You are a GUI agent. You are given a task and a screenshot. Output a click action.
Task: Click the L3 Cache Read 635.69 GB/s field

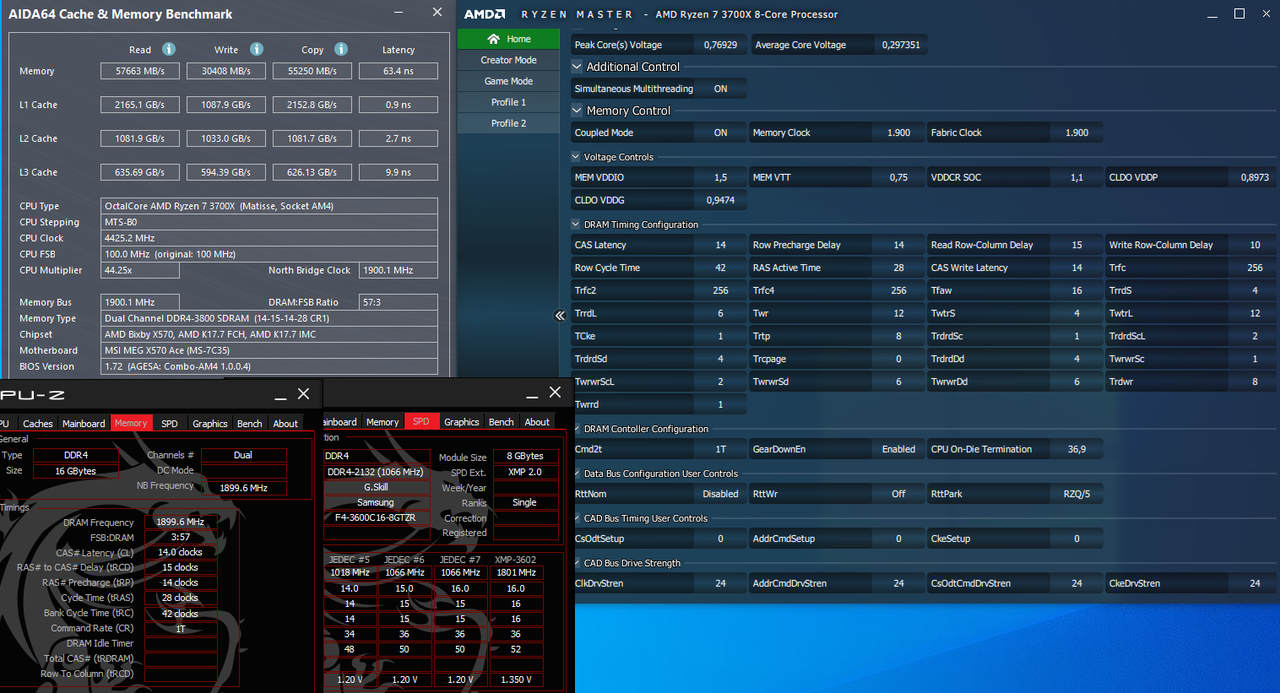(x=141, y=172)
